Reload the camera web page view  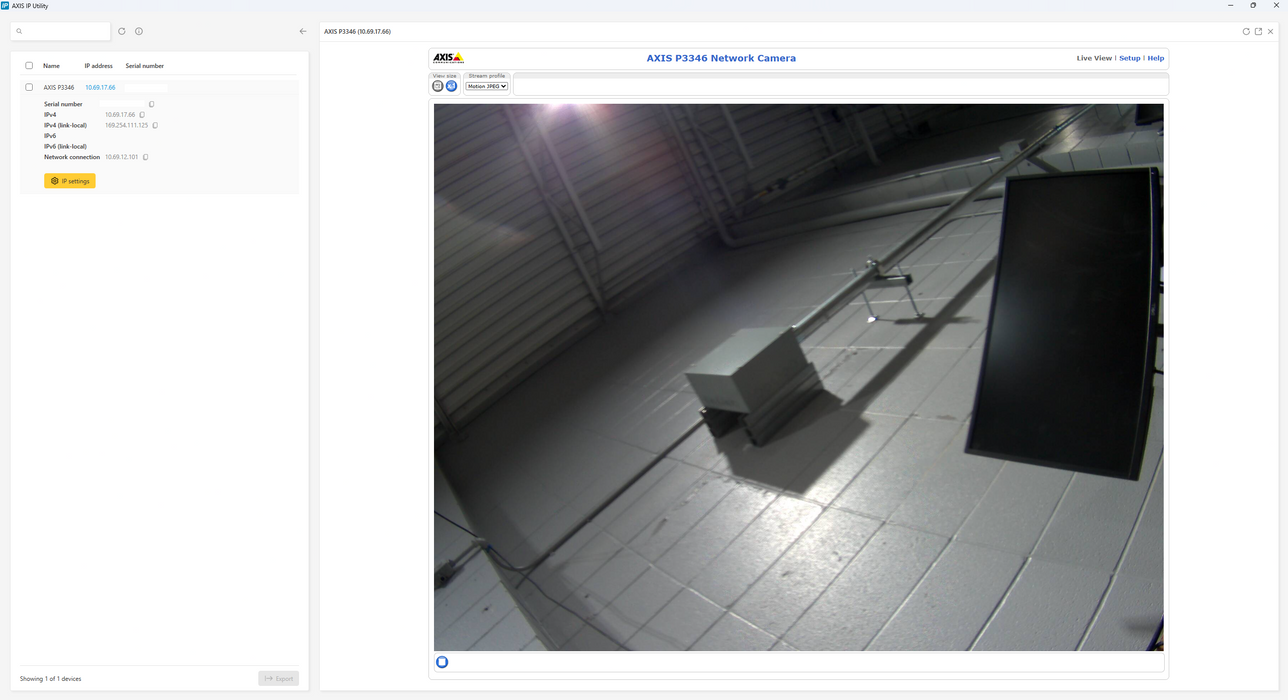(1246, 31)
